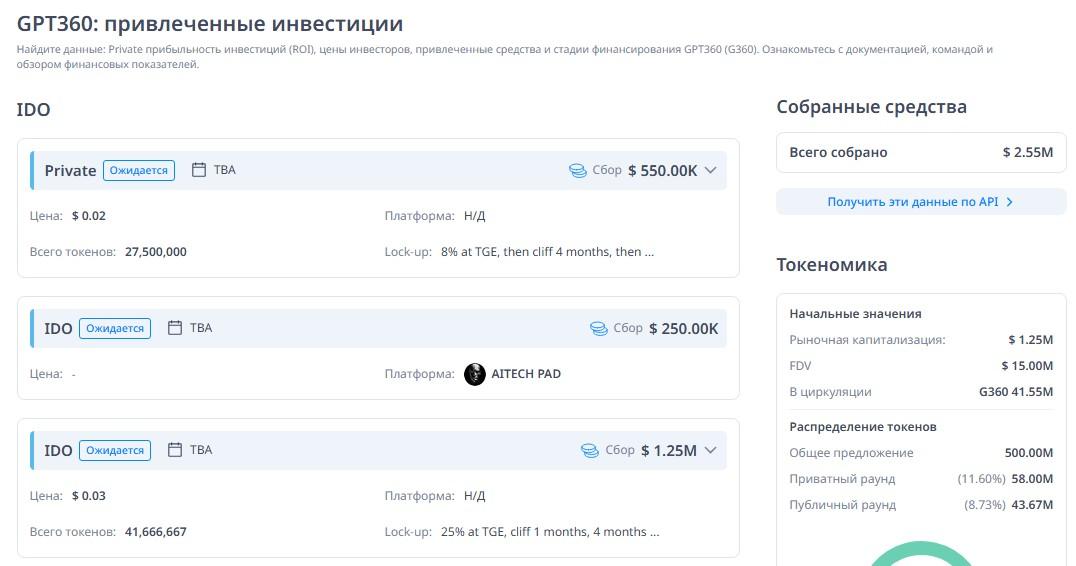Click coins icon next to $550.00K raise
1076x566 pixels.
(x=577, y=171)
